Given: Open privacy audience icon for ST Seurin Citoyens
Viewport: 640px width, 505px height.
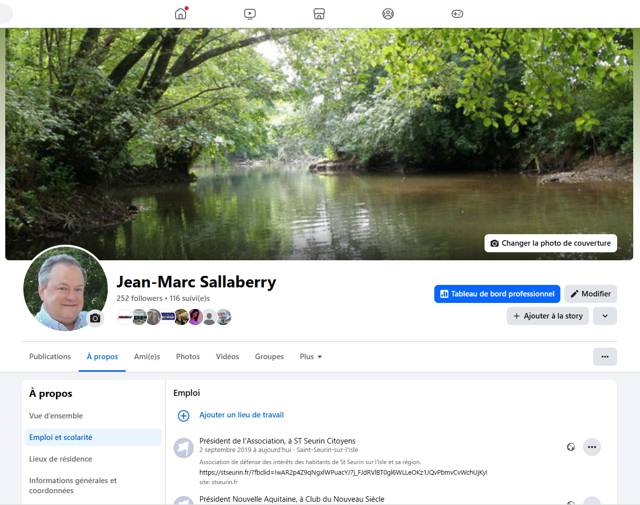Looking at the screenshot, I should pos(571,447).
